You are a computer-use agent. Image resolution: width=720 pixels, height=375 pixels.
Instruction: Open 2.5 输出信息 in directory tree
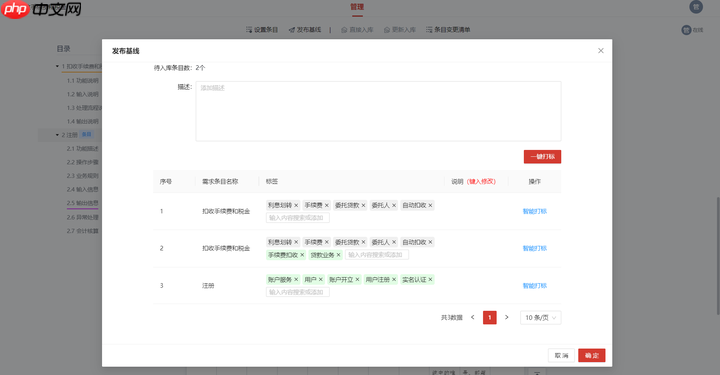[x=83, y=203]
